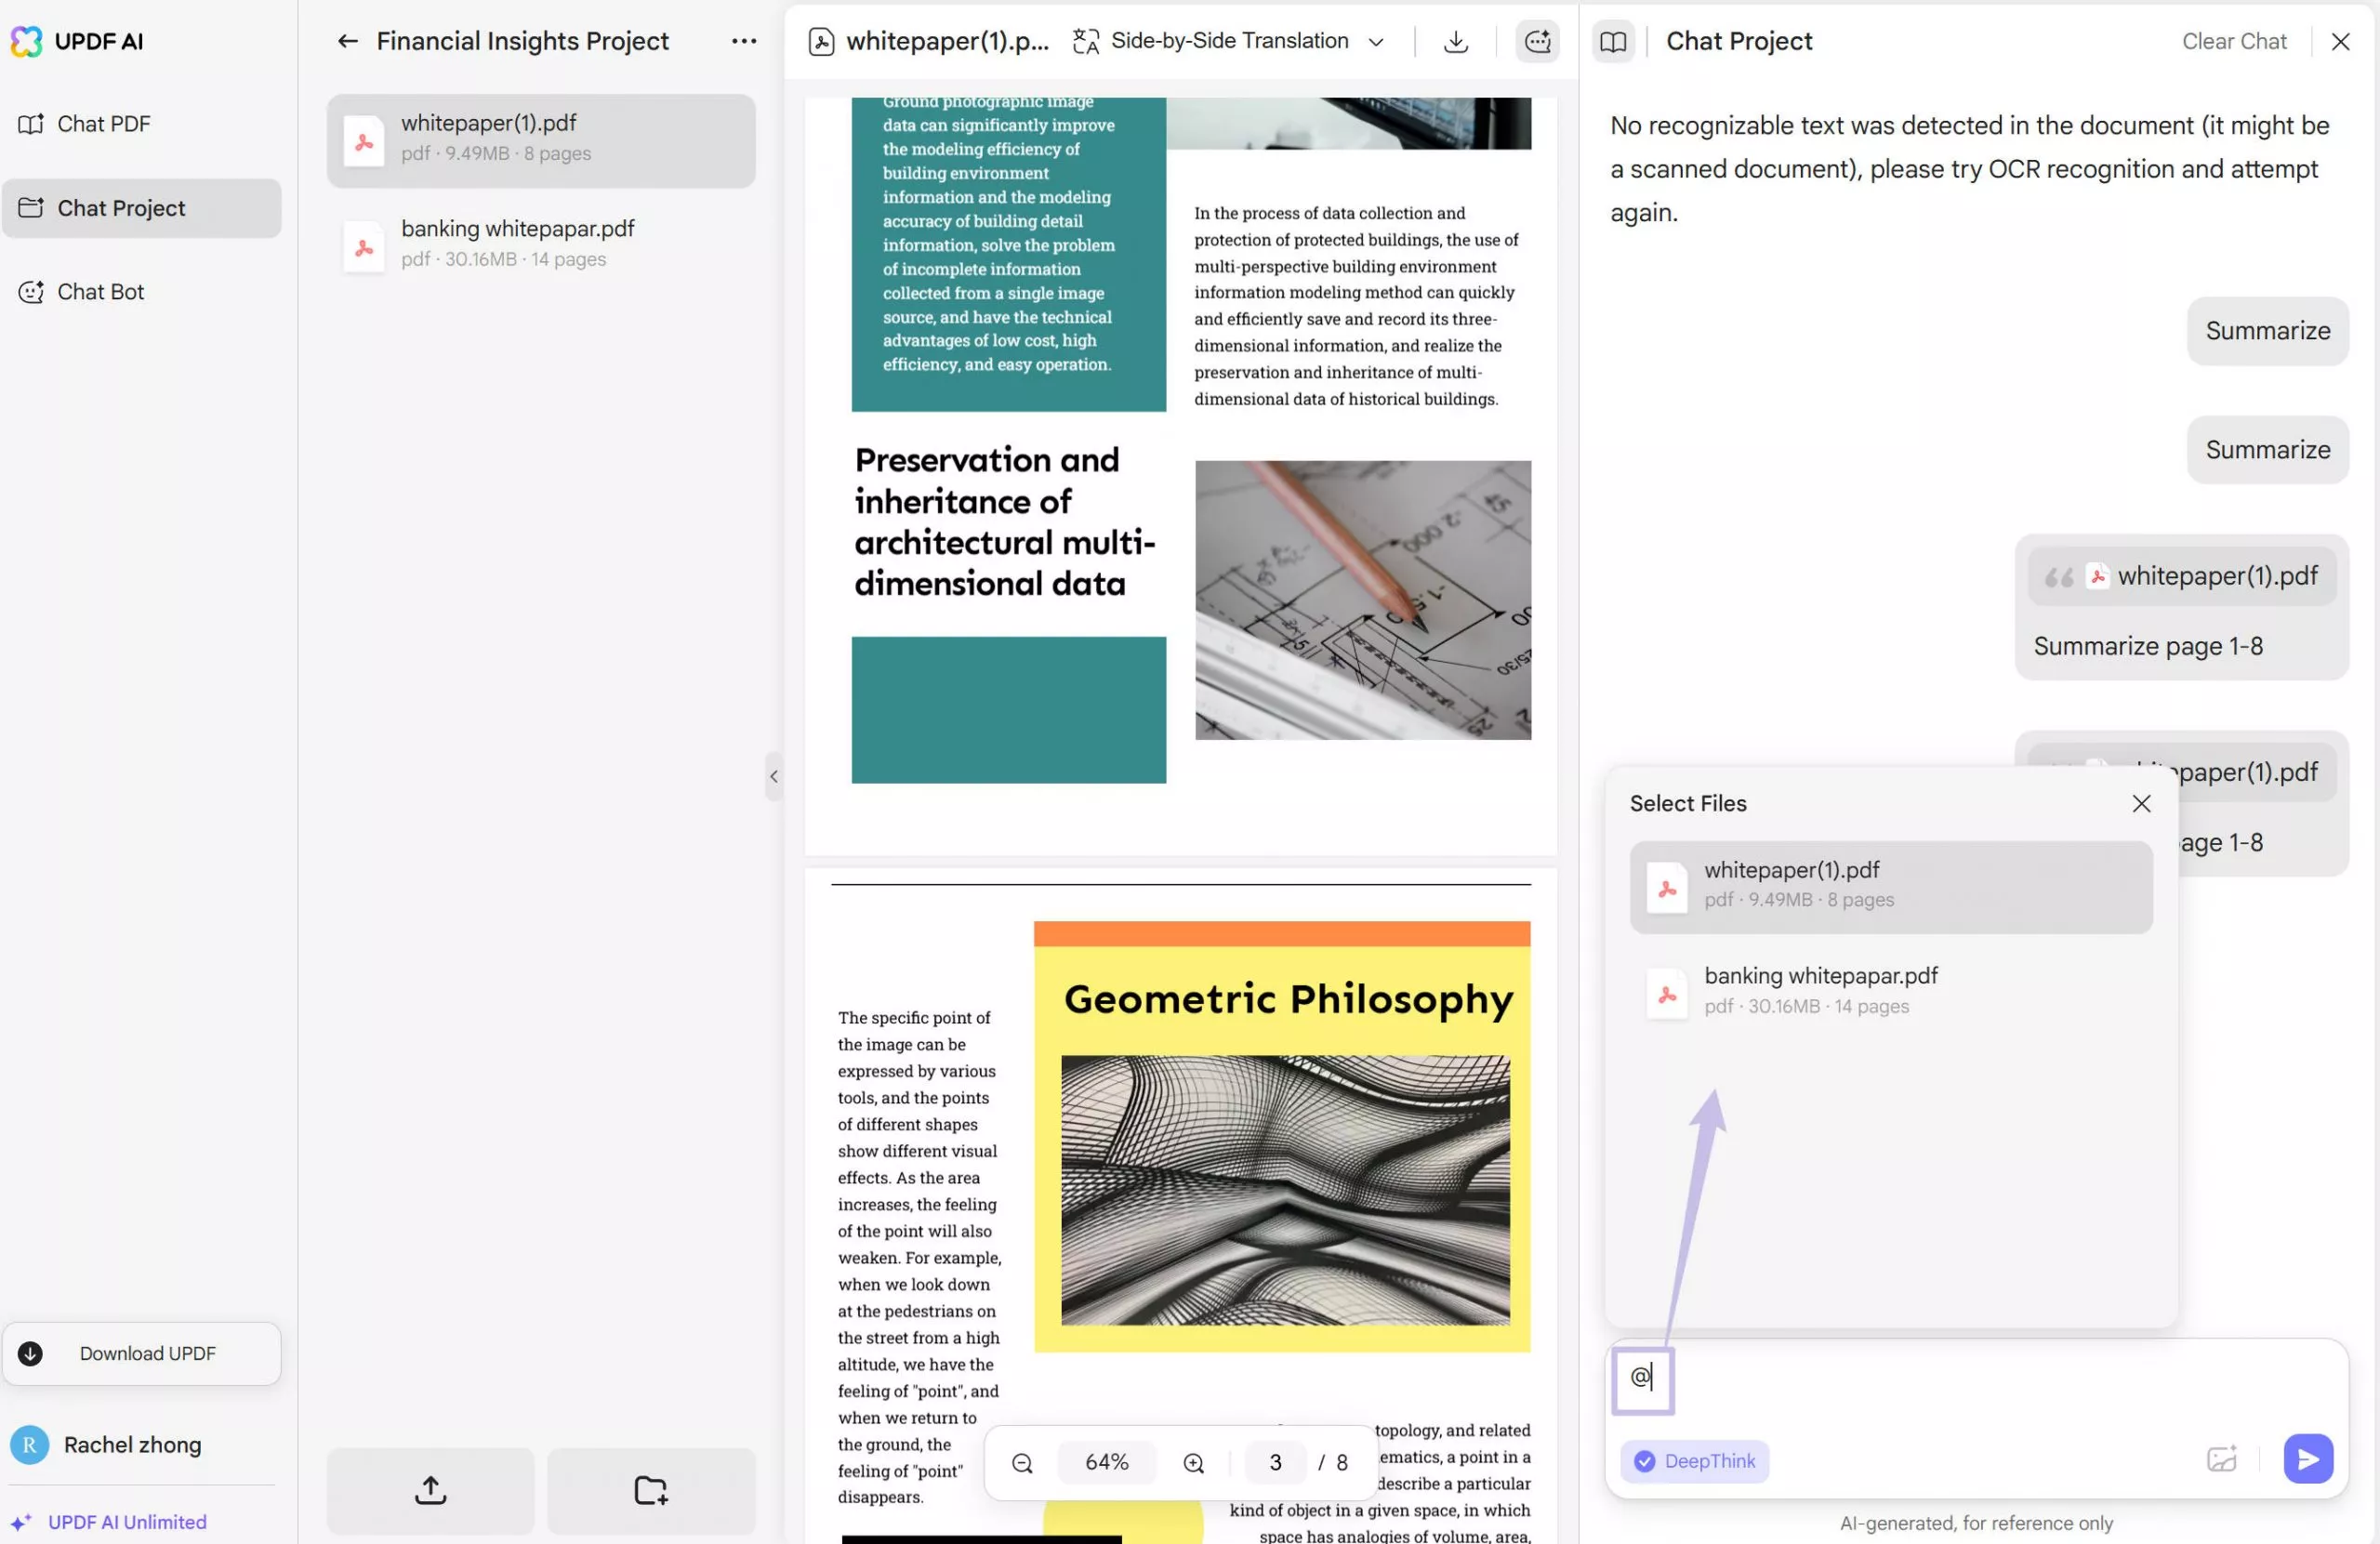The width and height of the screenshot is (2380, 1544).
Task: Collapse the file list panel with the chevron
Action: 773,776
